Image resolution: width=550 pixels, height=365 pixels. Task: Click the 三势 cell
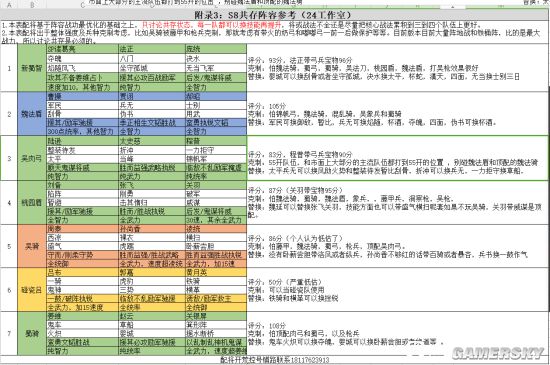point(152,290)
